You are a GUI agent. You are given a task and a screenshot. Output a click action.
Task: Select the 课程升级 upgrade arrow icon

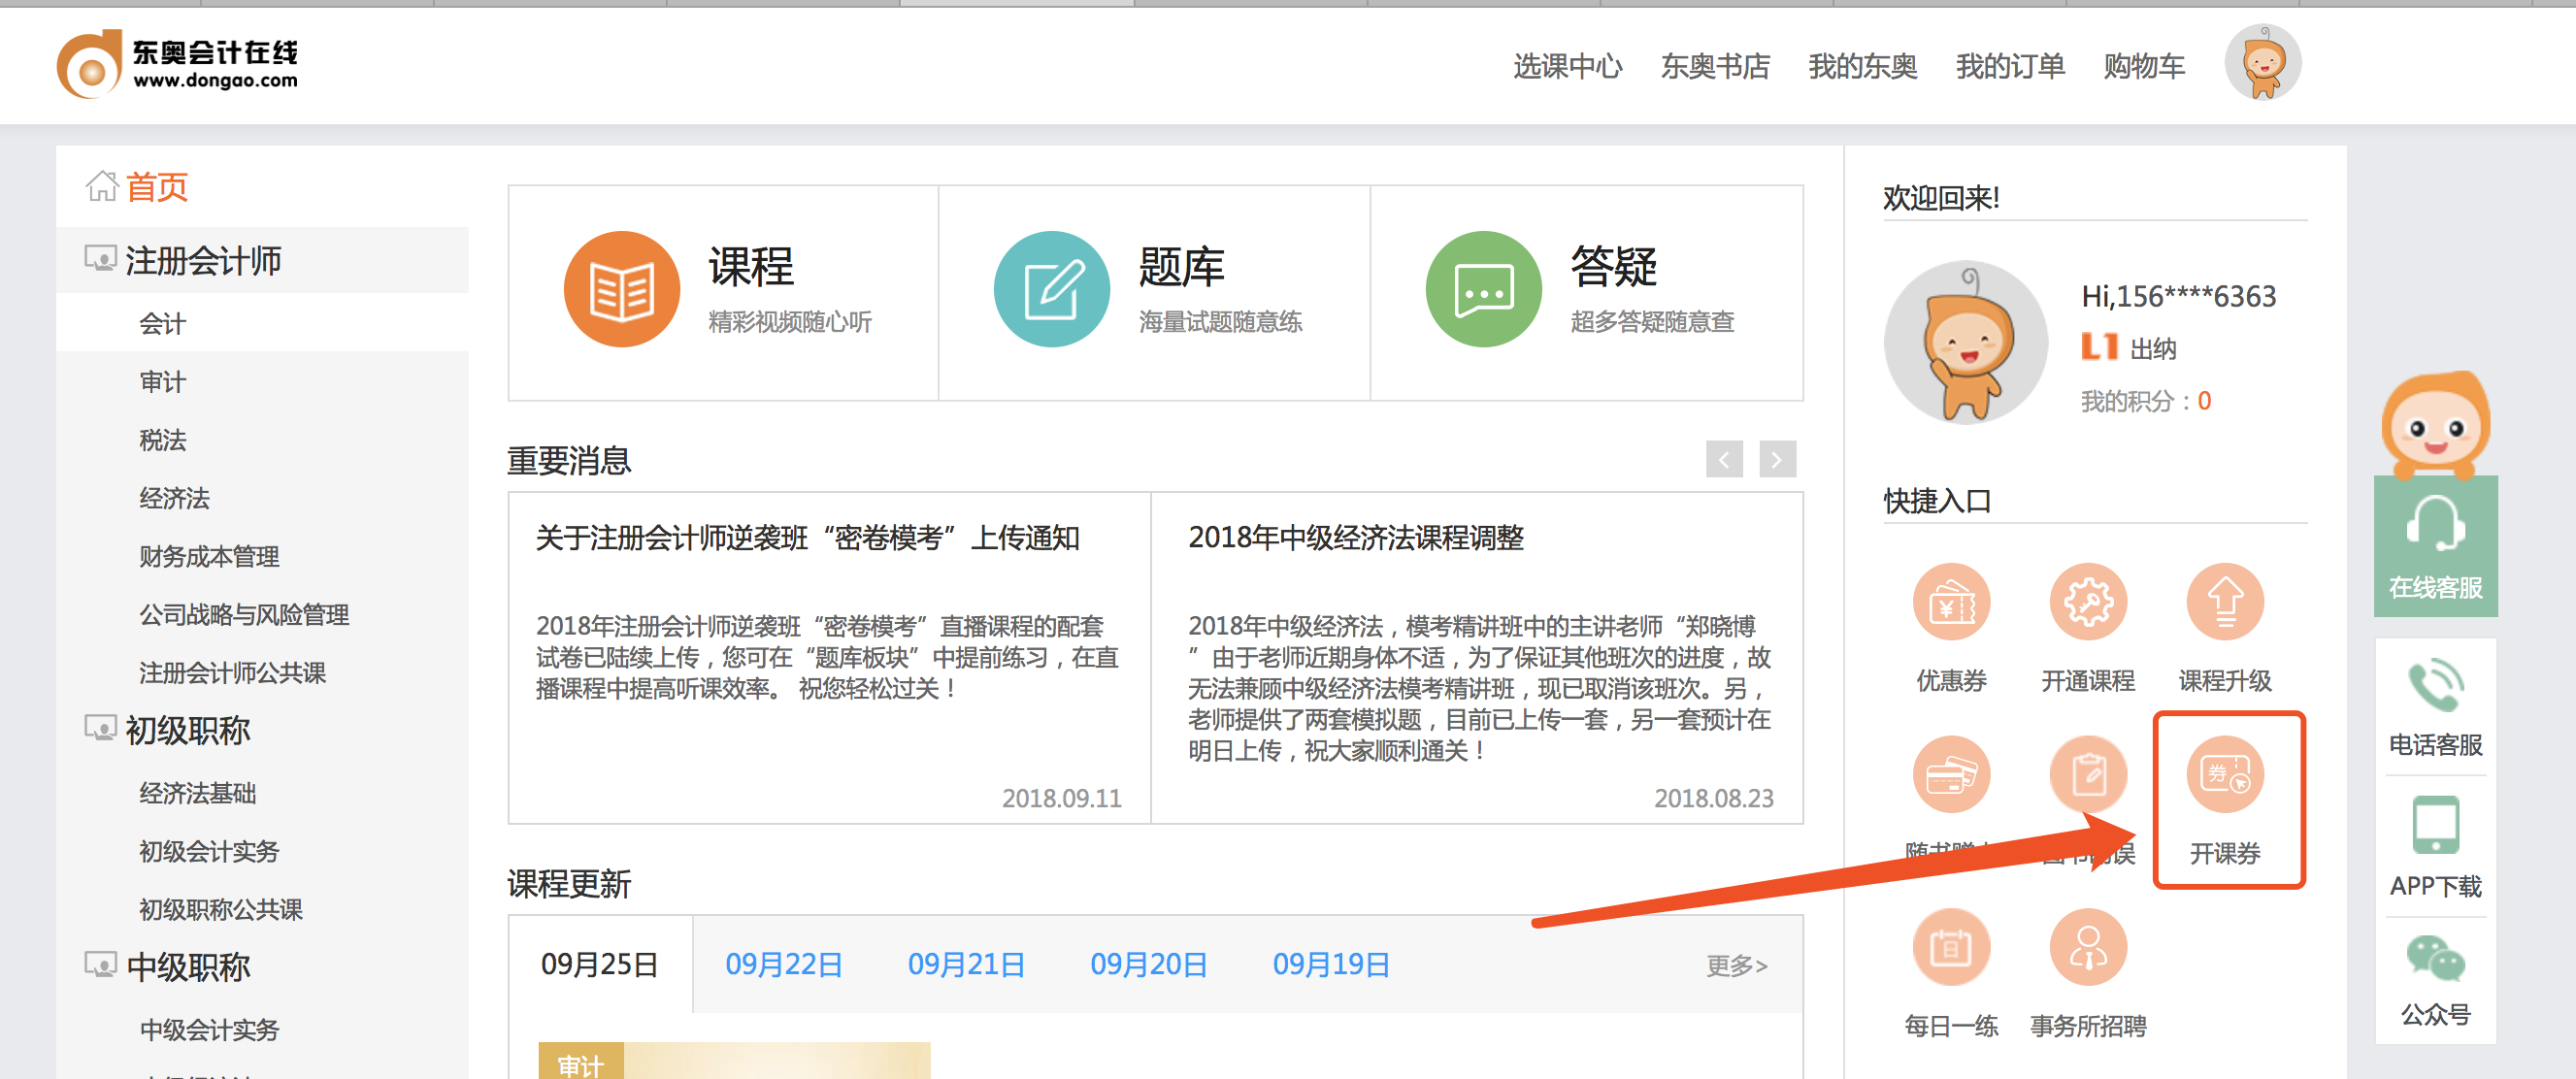click(2223, 601)
